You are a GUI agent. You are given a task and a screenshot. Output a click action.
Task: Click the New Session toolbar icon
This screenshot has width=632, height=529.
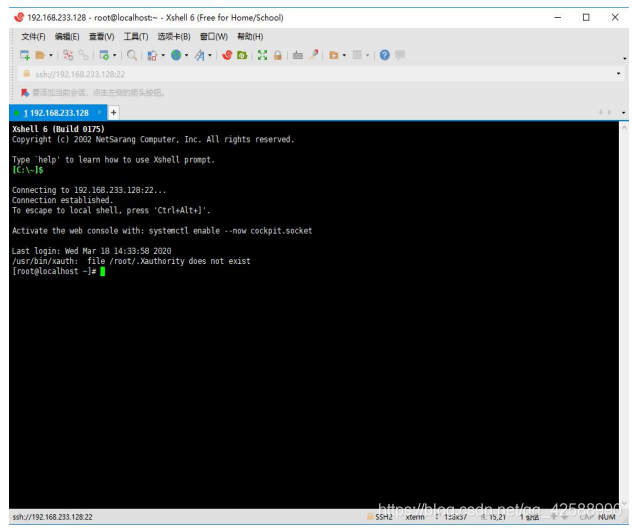25,55
